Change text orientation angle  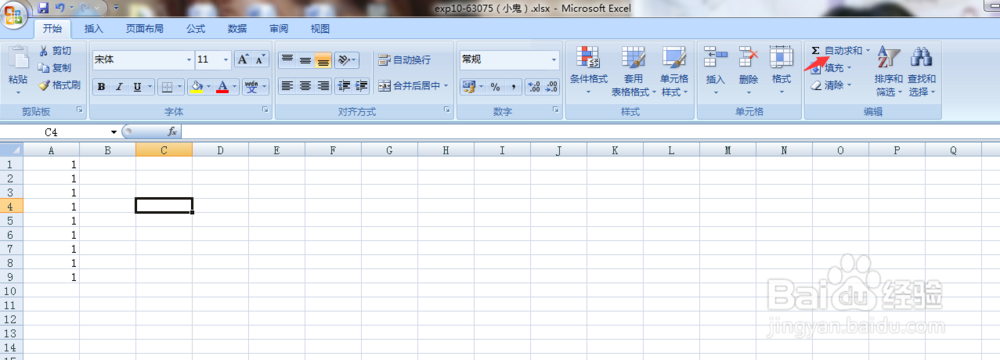tap(343, 60)
